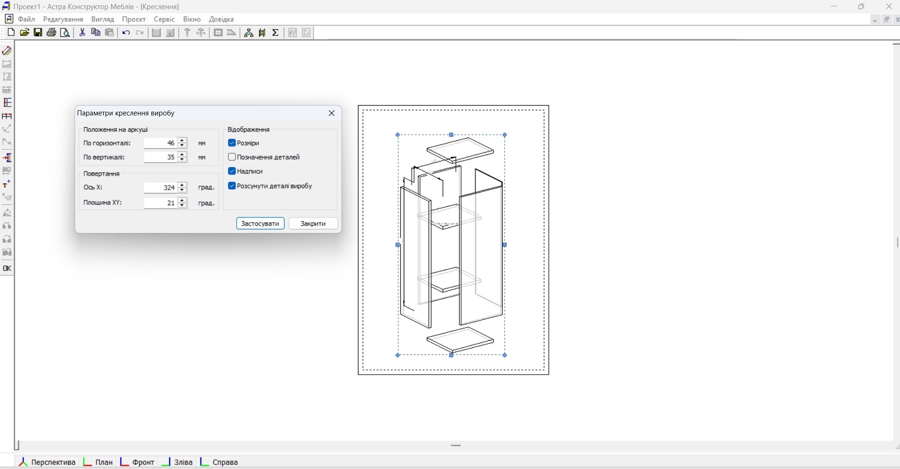
Task: Switch to the Перспектива view tab
Action: tap(47, 462)
